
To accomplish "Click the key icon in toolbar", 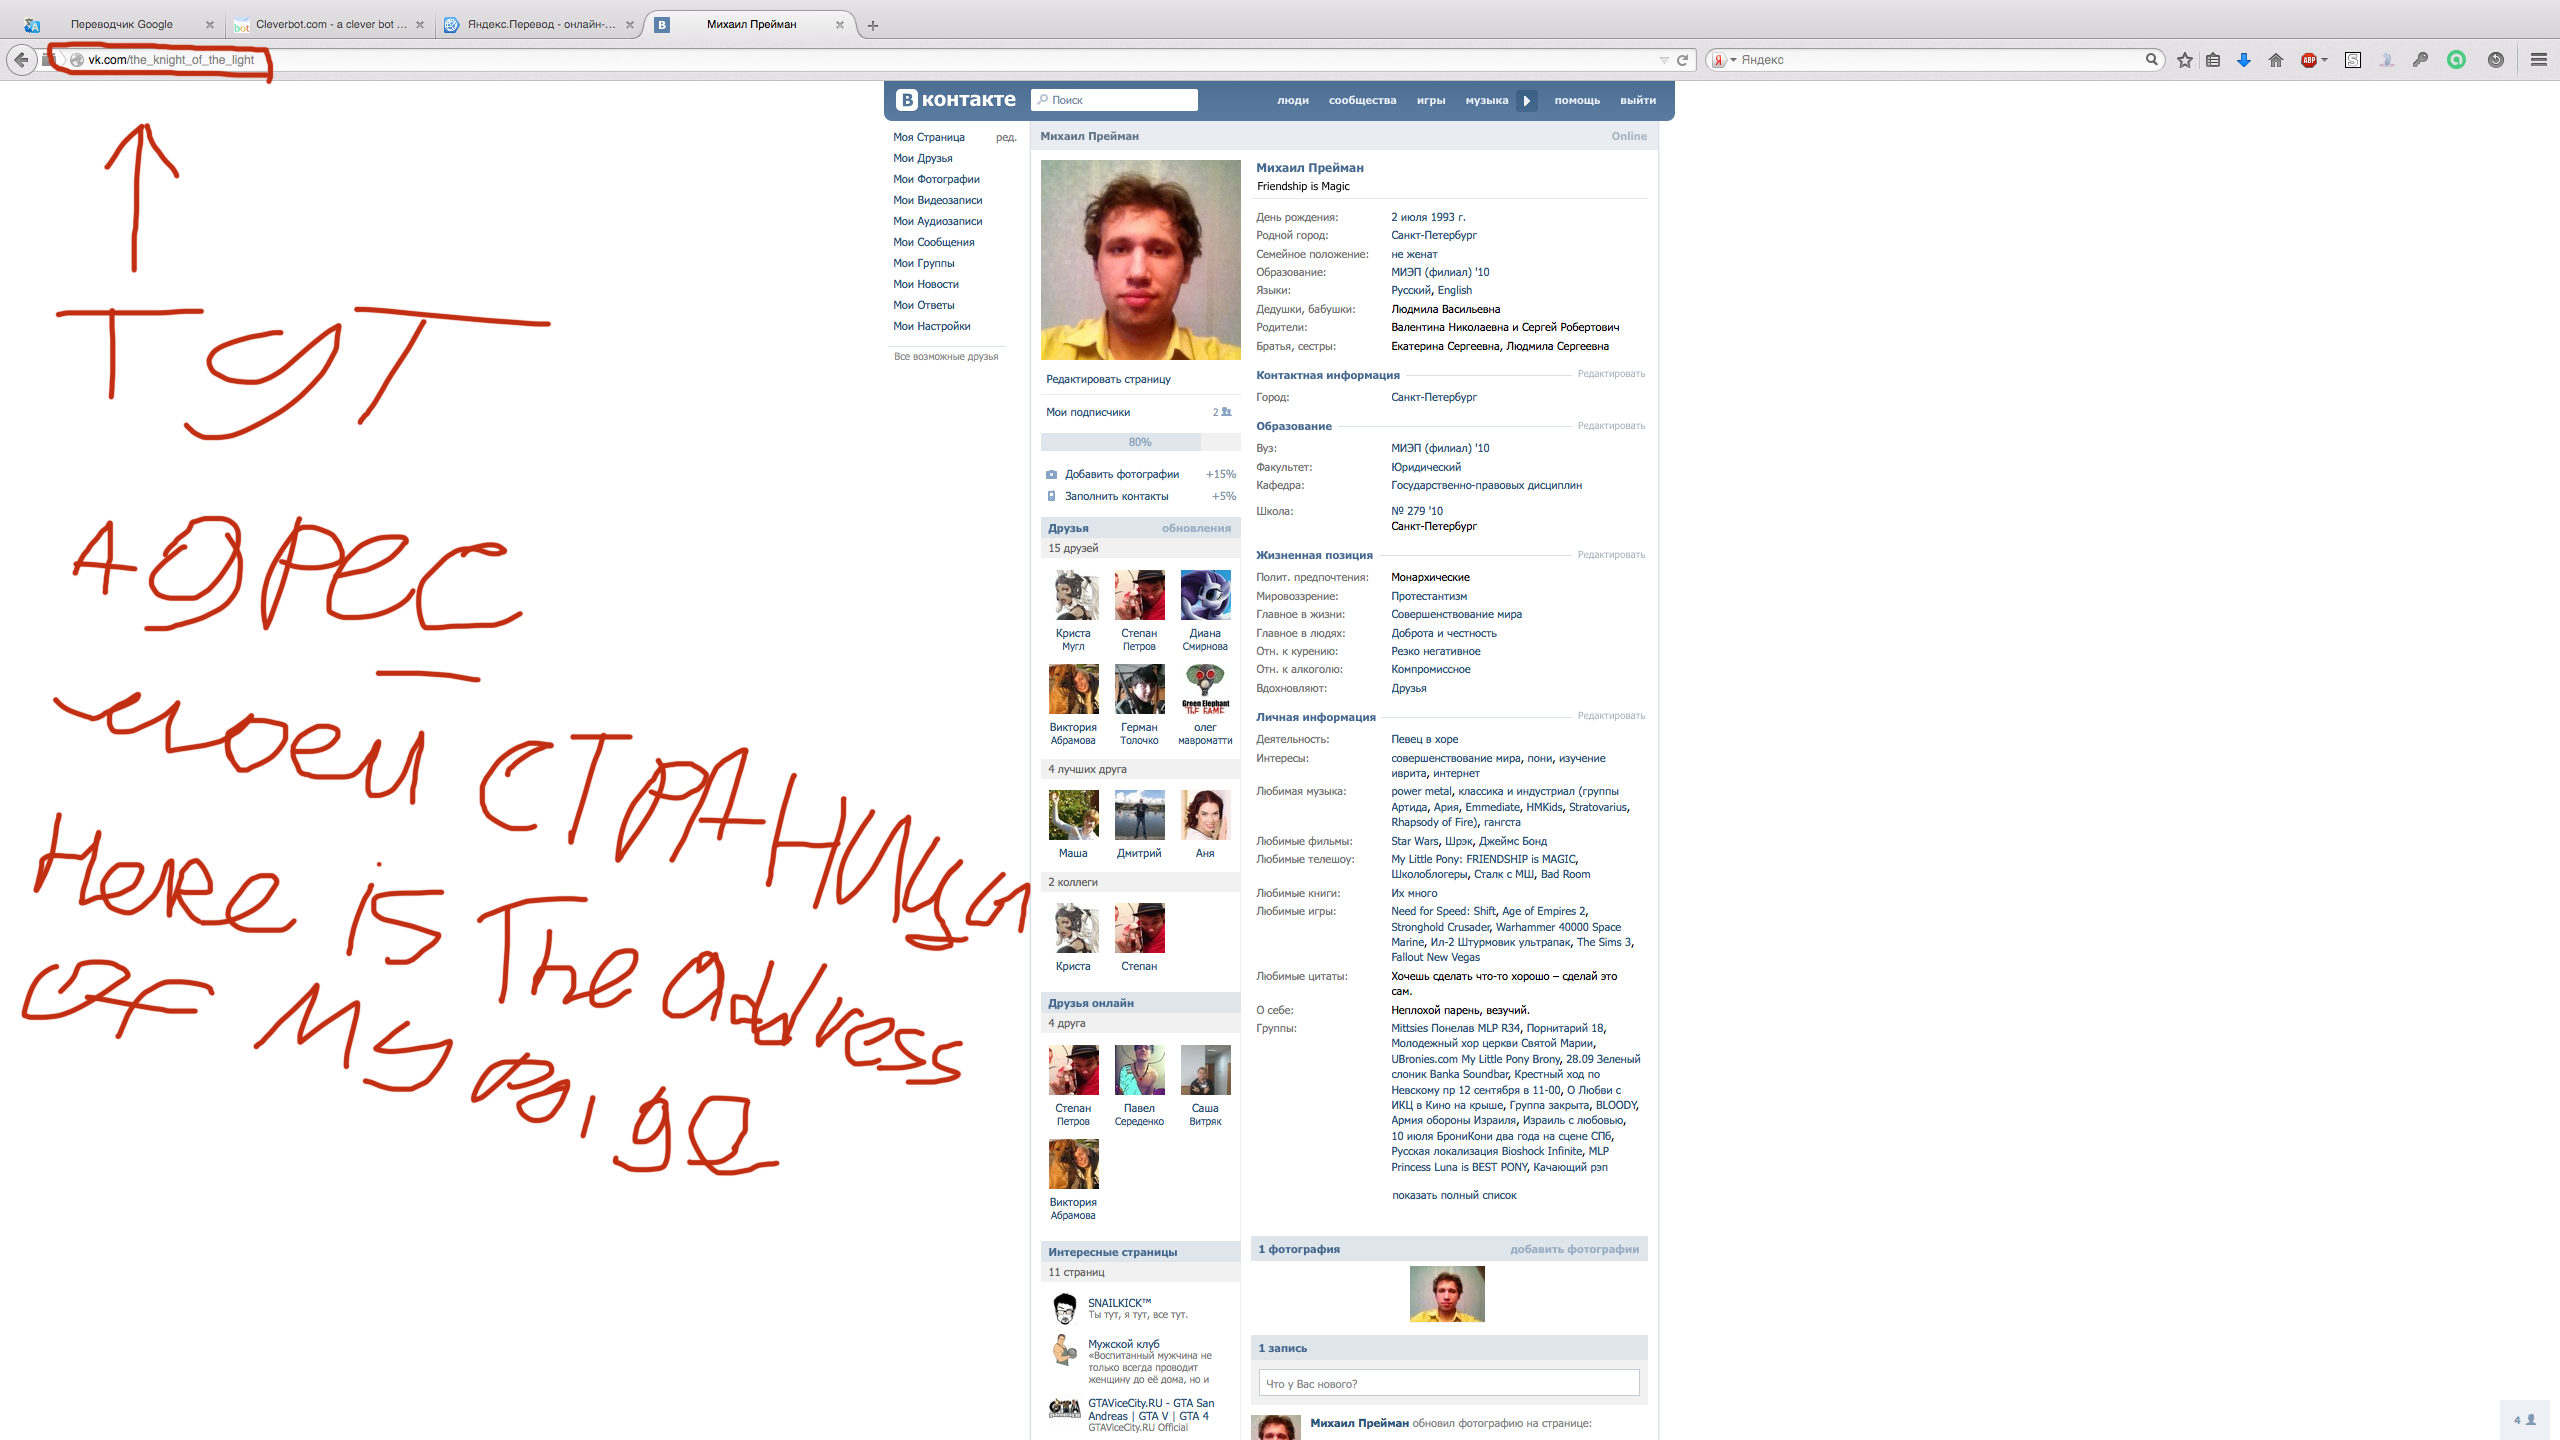I will point(2420,60).
